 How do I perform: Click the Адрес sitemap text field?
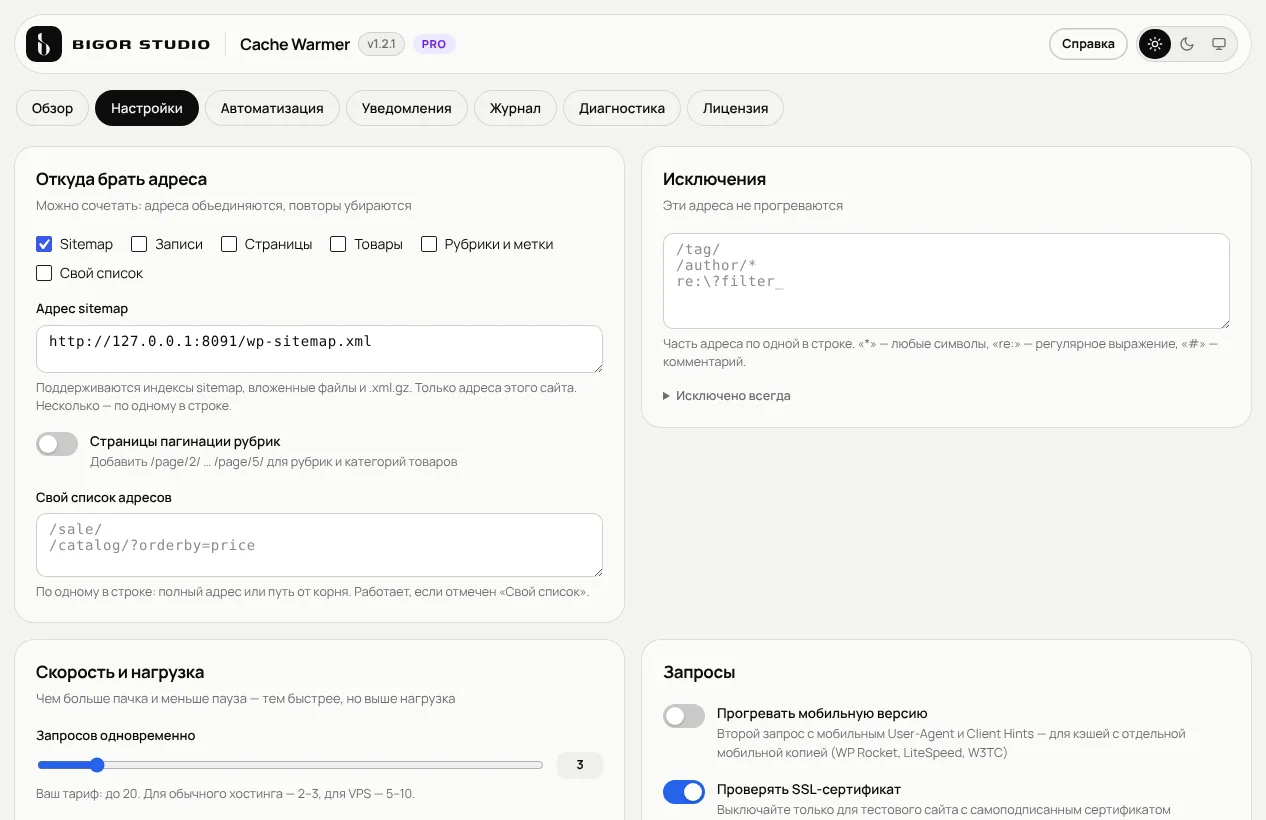point(319,349)
